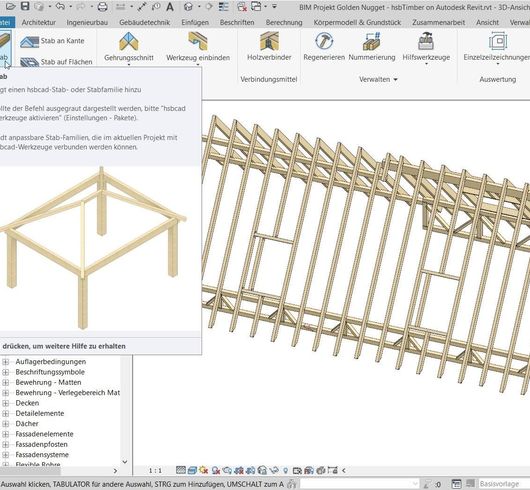This screenshot has height=490, width=530.
Task: Click the Stab an Kante tool
Action: tap(52, 41)
